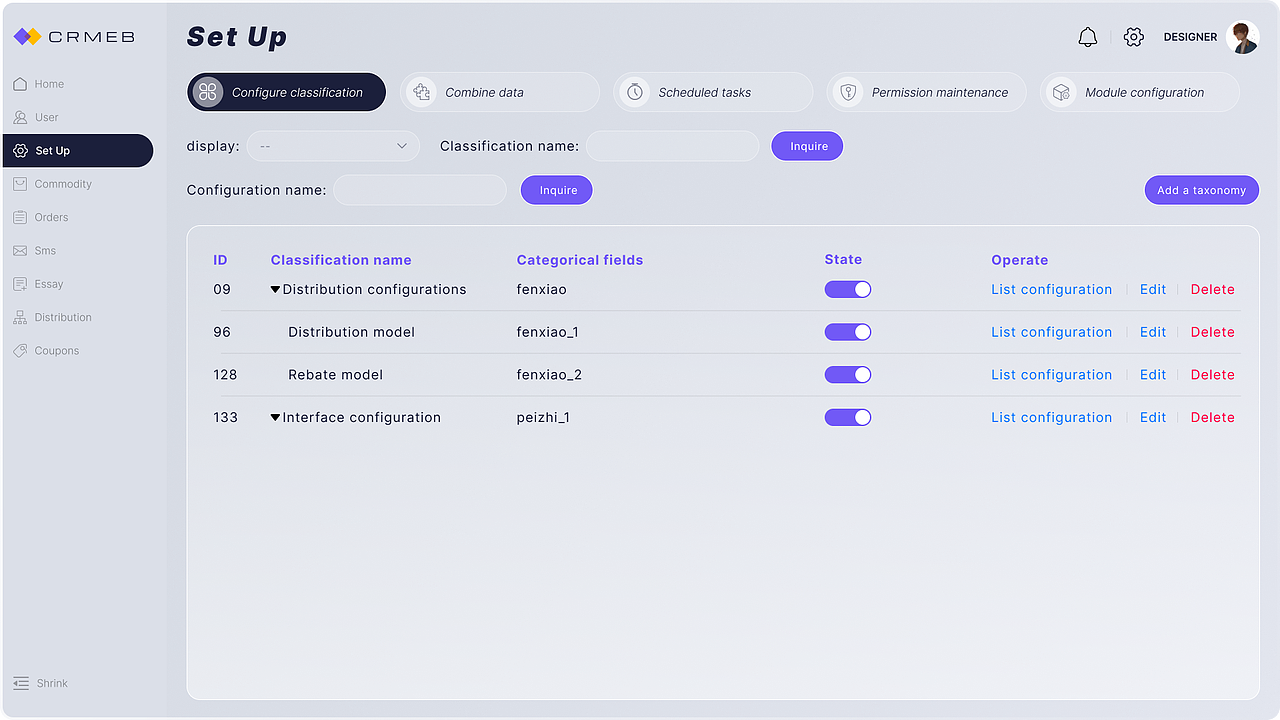This screenshot has width=1280, height=720.
Task: Open the Permission maintenance tab
Action: click(926, 92)
